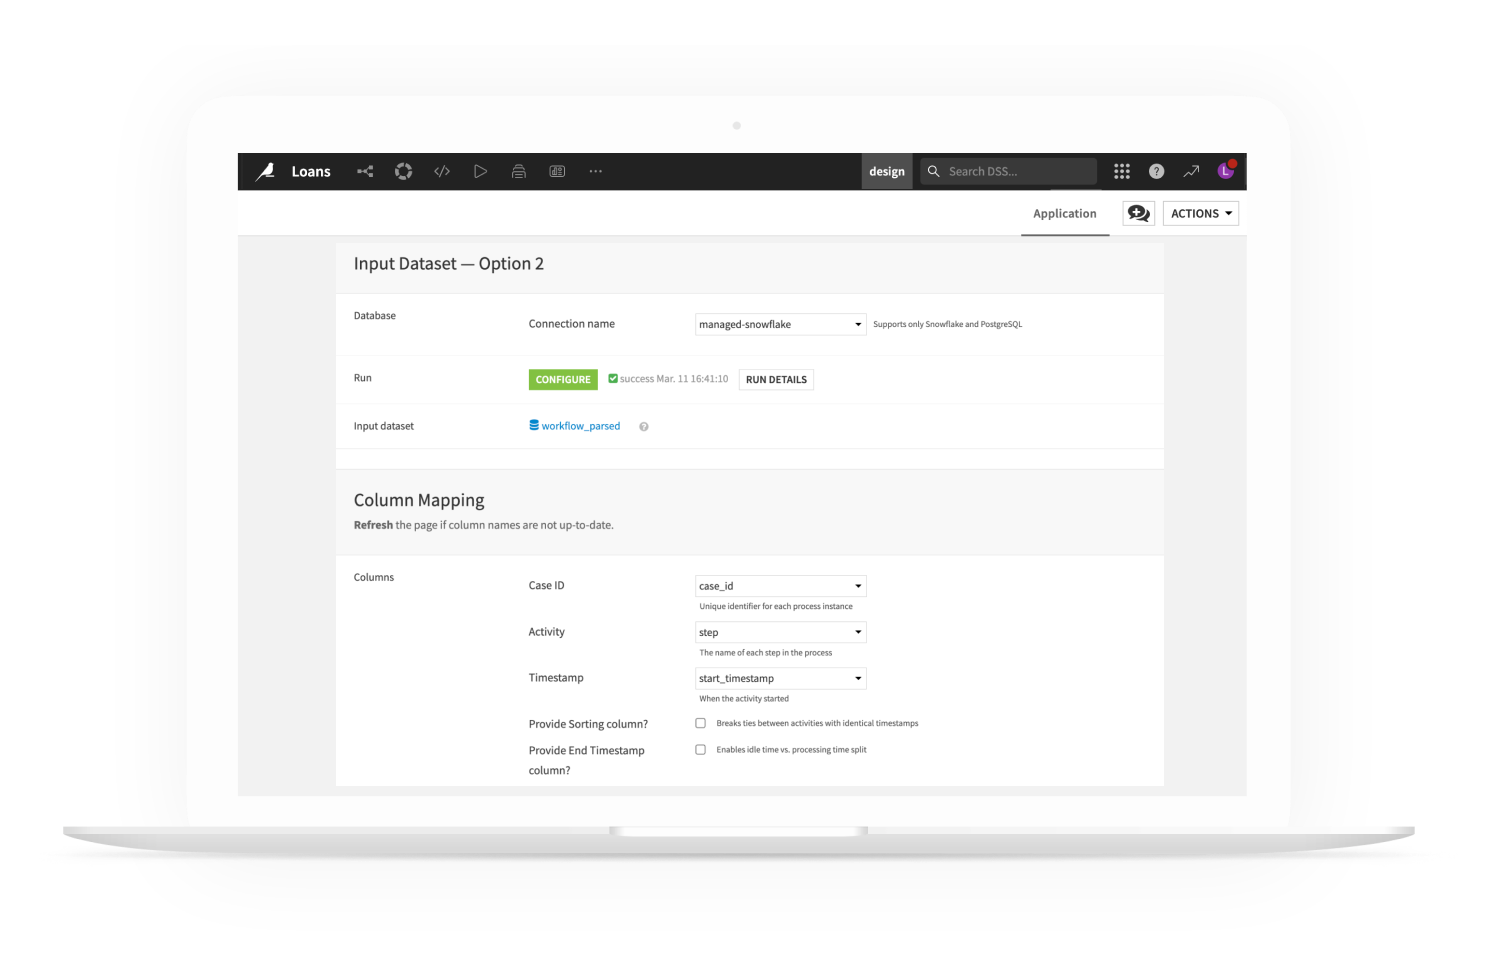This screenshot has width=1497, height=960.
Task: Open the dashboards icon in navbar
Action: (x=557, y=172)
